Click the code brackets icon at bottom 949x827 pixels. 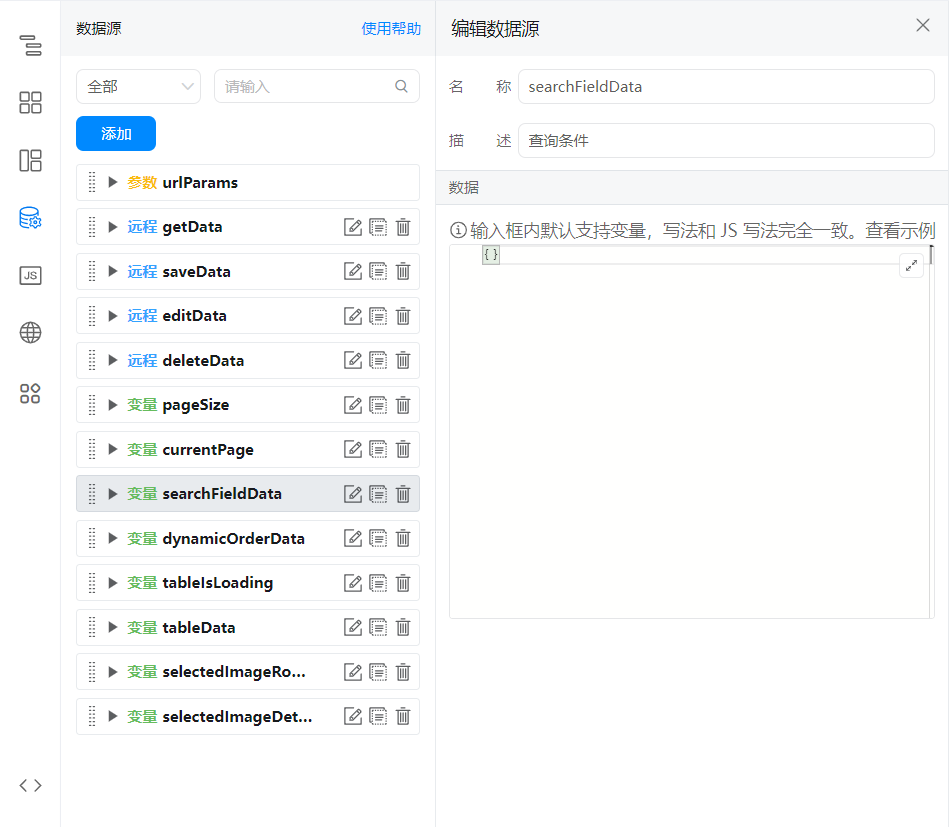click(x=30, y=785)
